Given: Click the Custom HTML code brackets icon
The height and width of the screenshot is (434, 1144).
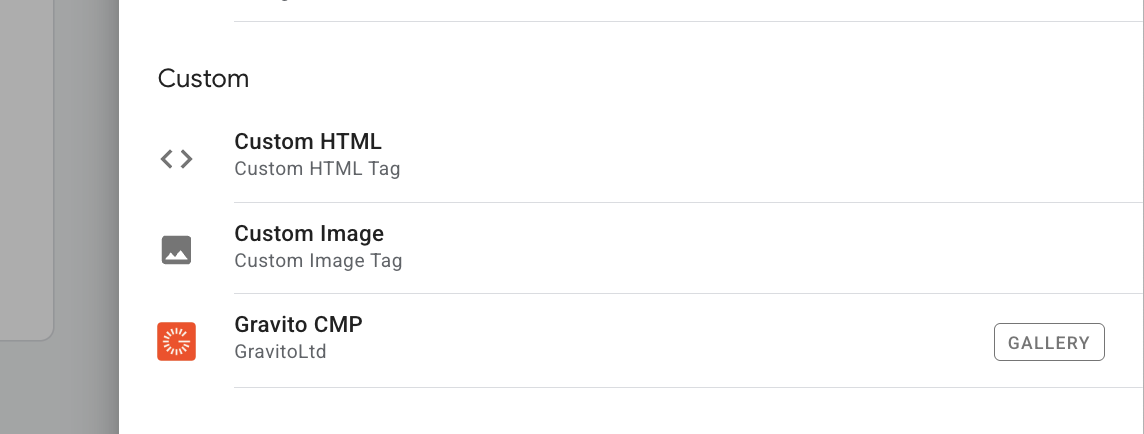Looking at the screenshot, I should click(177, 159).
